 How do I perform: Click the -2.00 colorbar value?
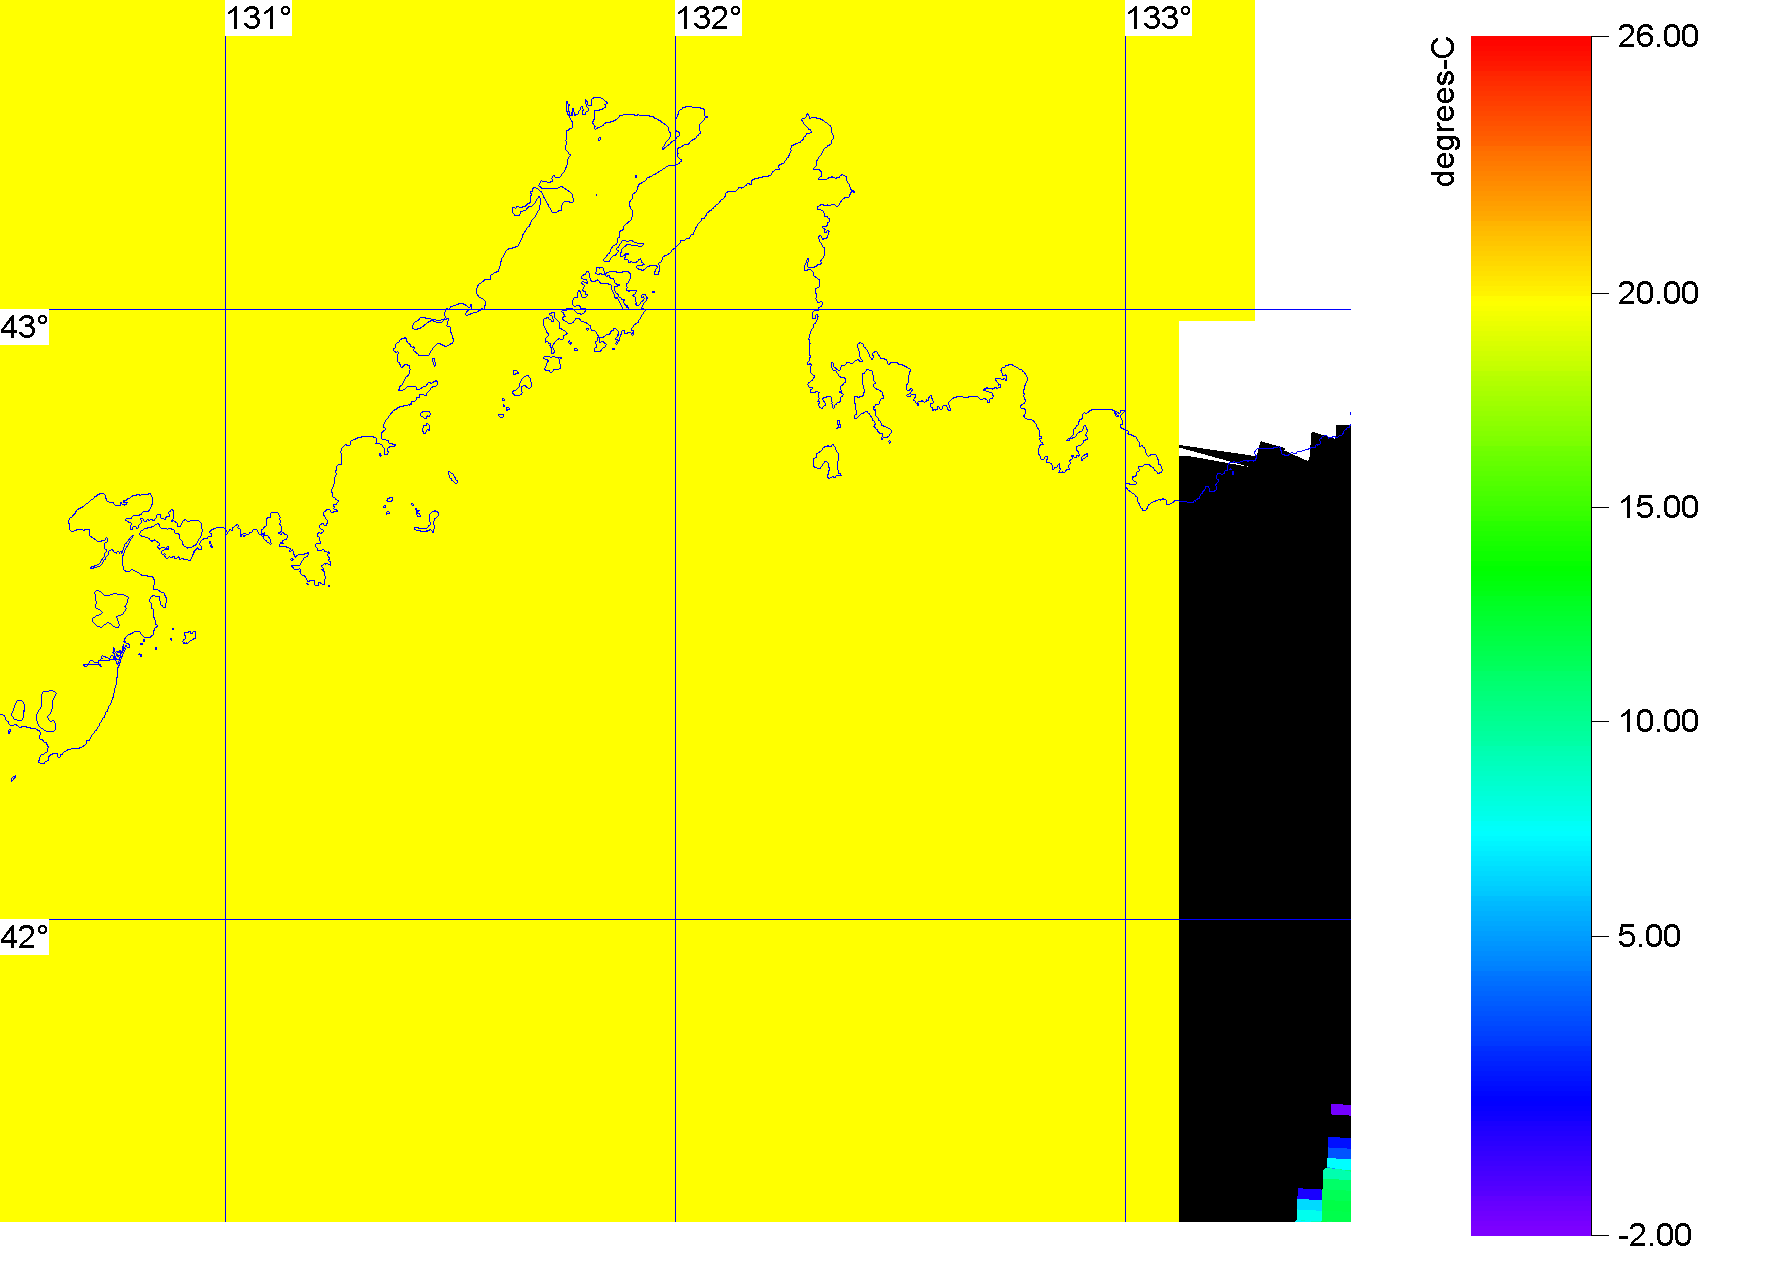pyautogui.click(x=1654, y=1235)
